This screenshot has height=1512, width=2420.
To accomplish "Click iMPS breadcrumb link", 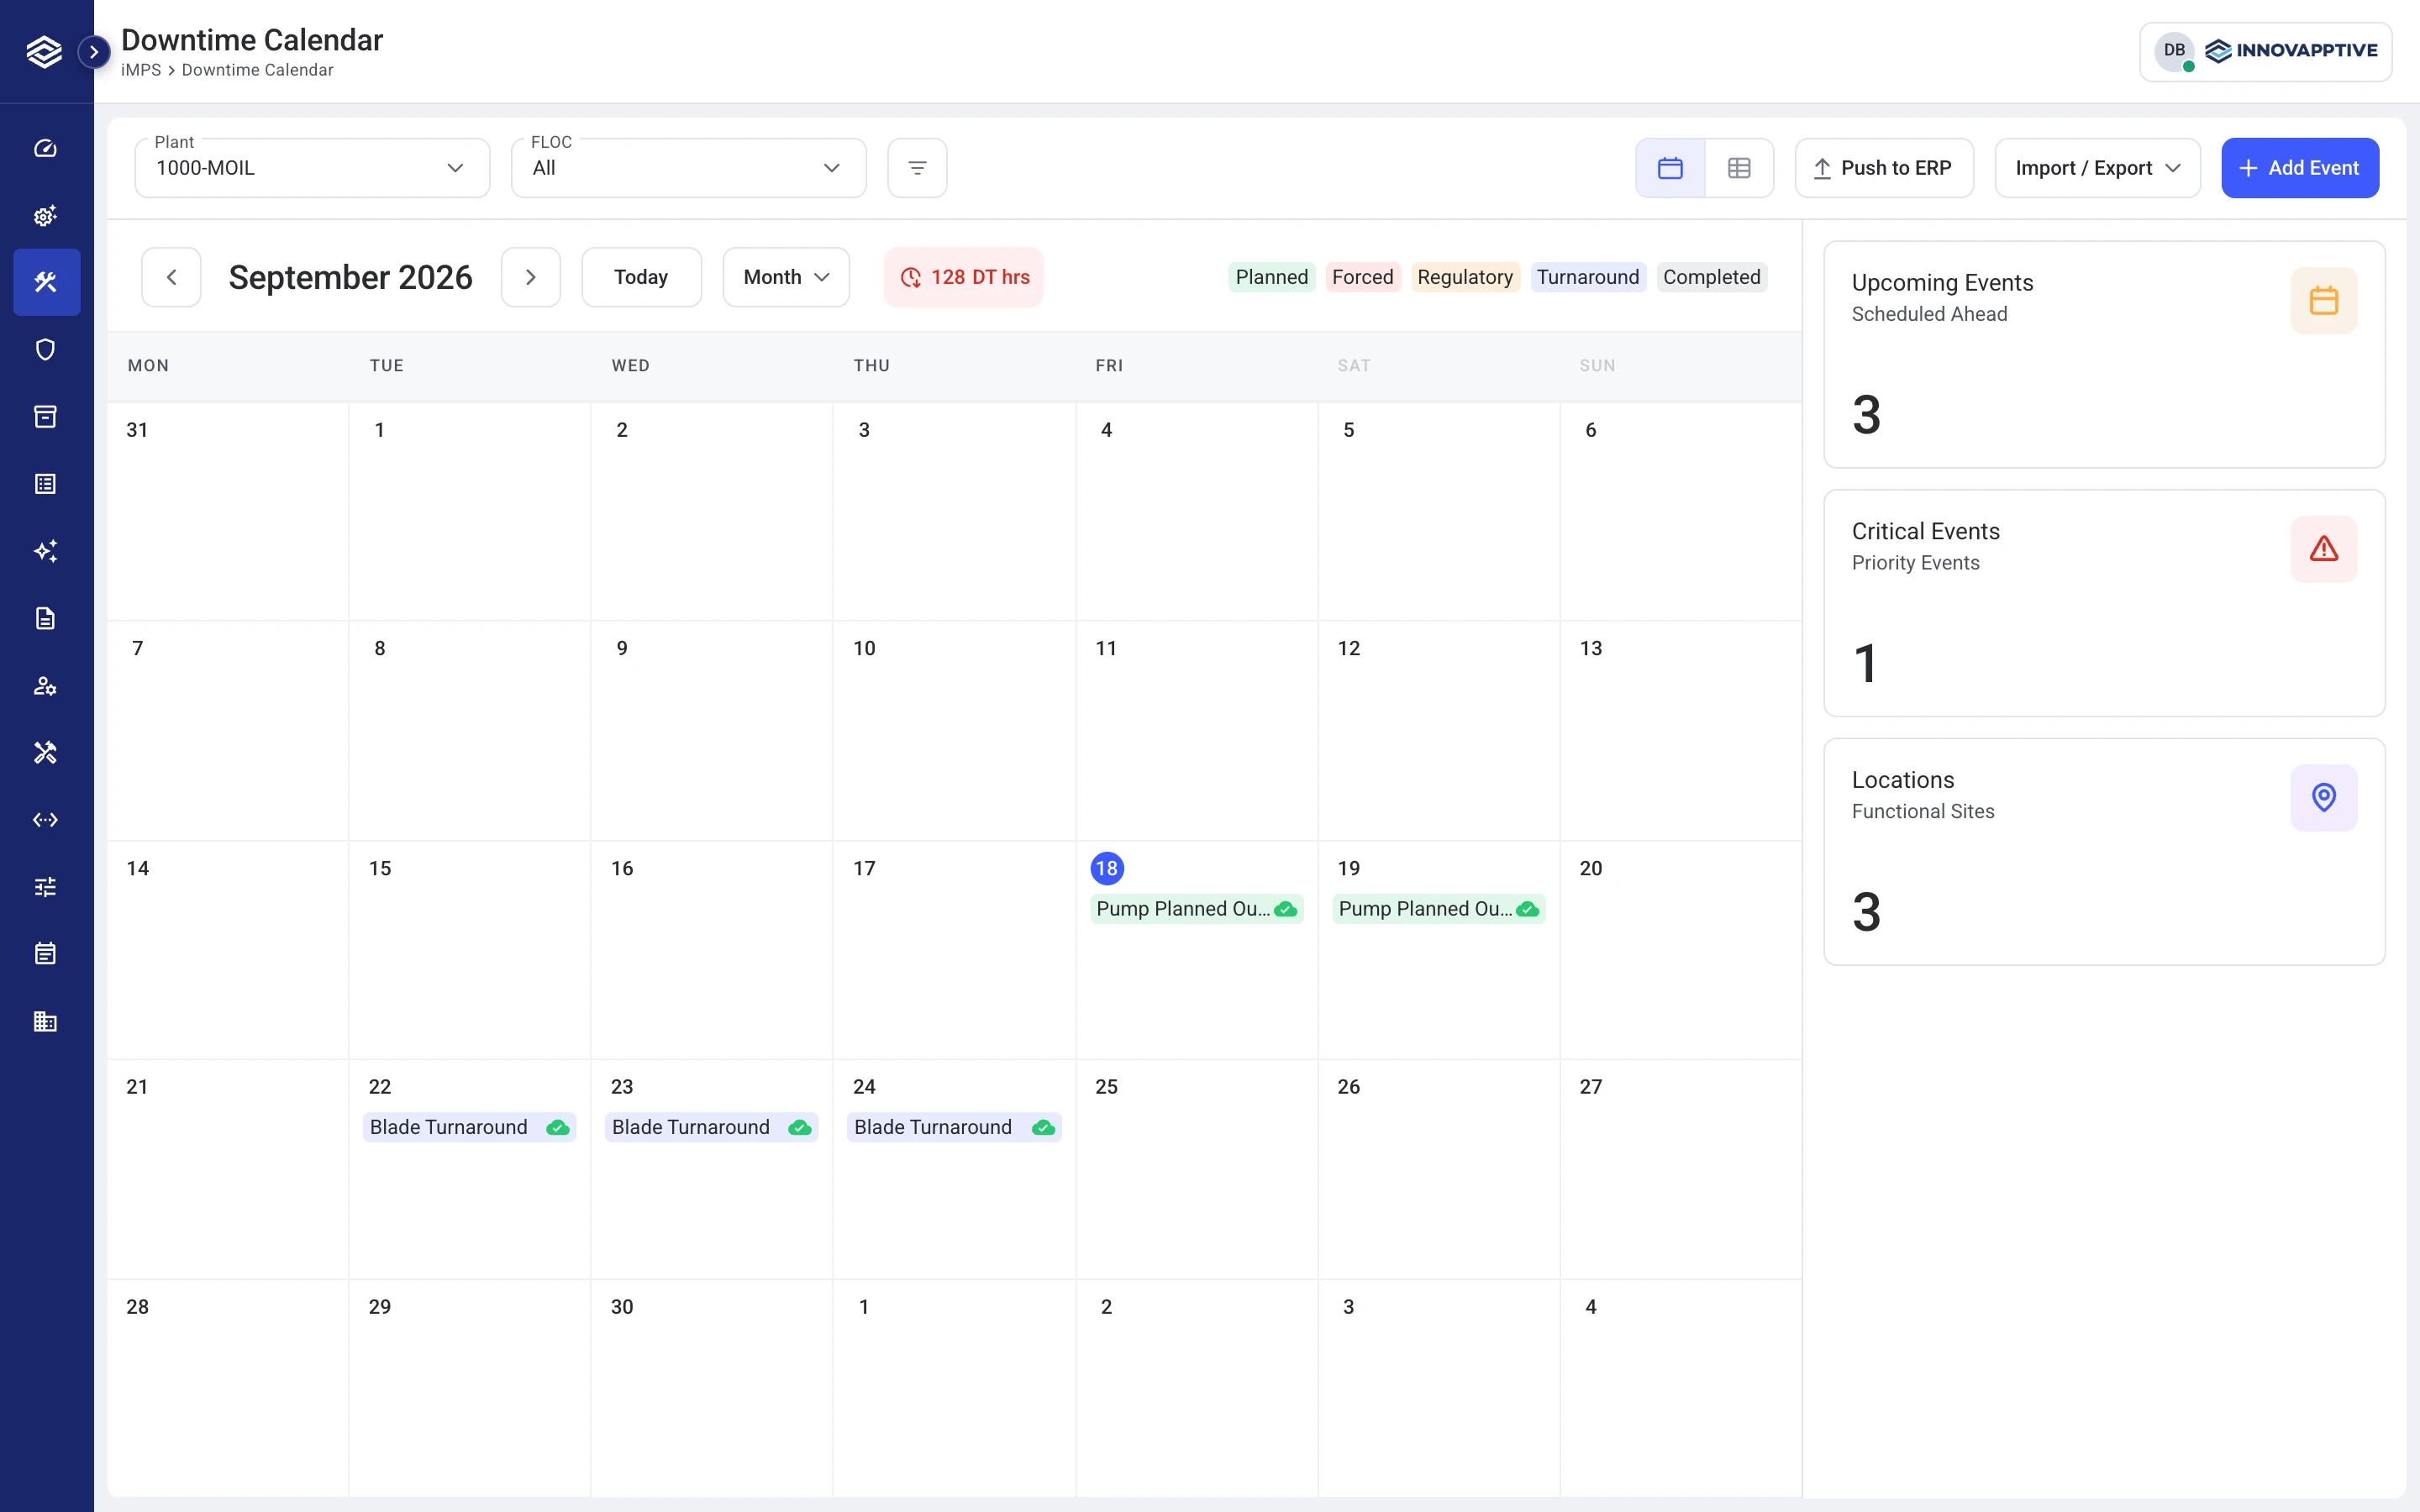I will pyautogui.click(x=141, y=70).
